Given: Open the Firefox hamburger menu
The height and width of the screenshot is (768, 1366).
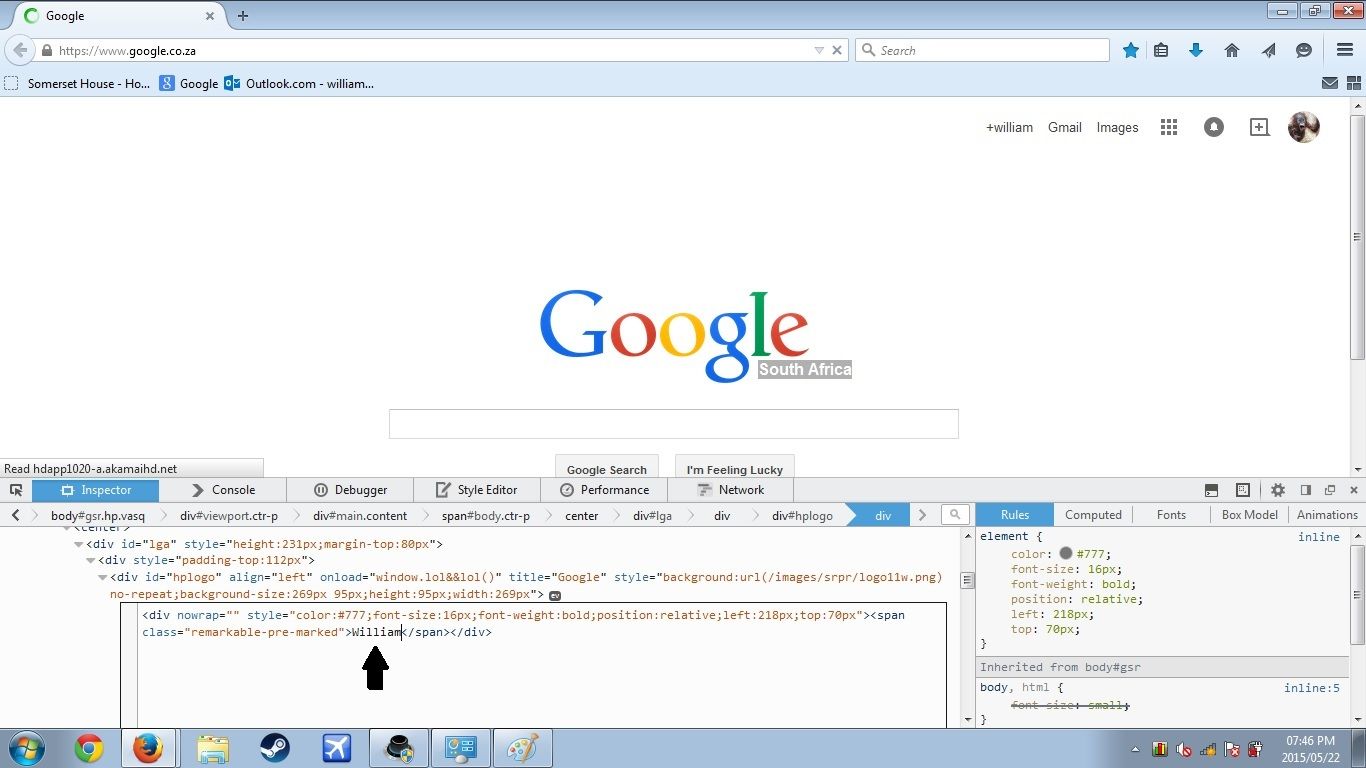Looking at the screenshot, I should (x=1345, y=50).
